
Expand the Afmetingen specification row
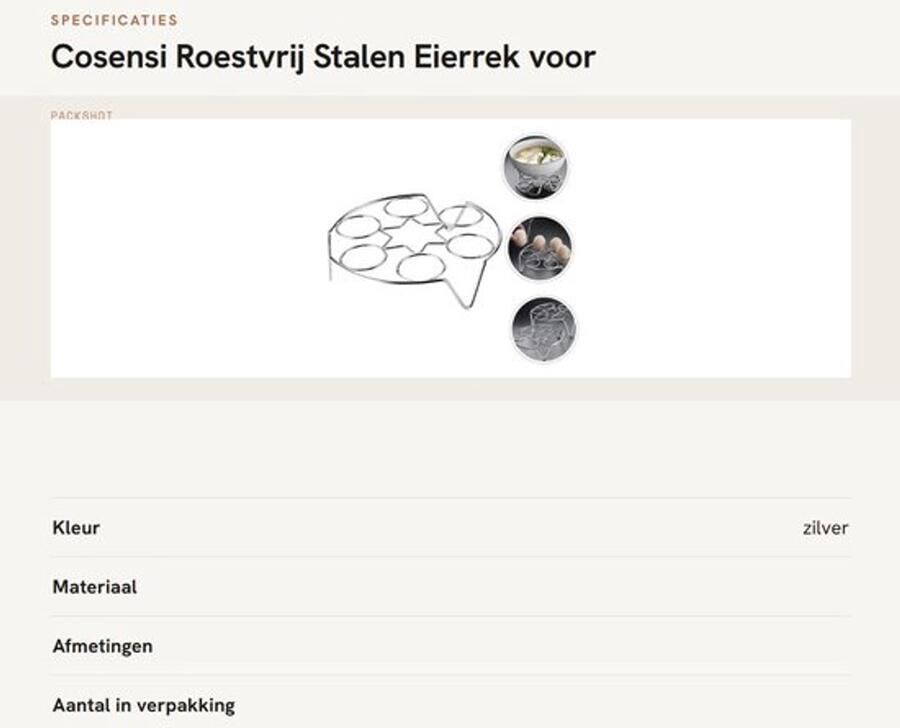[451, 646]
